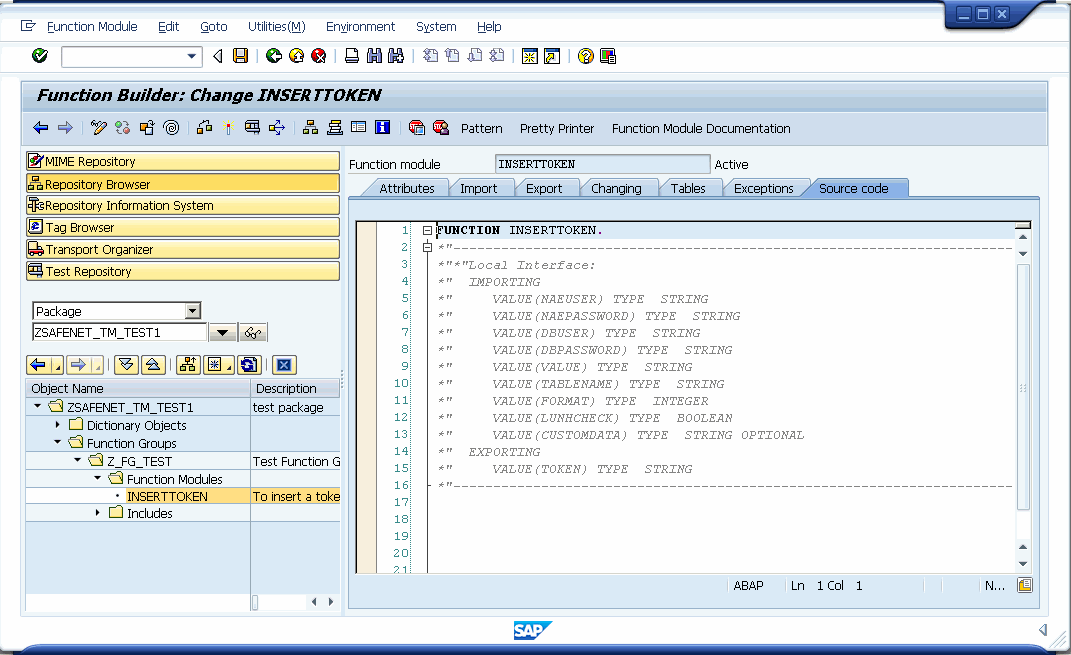The image size is (1071, 655).
Task: Click the red Cancel icon
Action: click(x=318, y=56)
